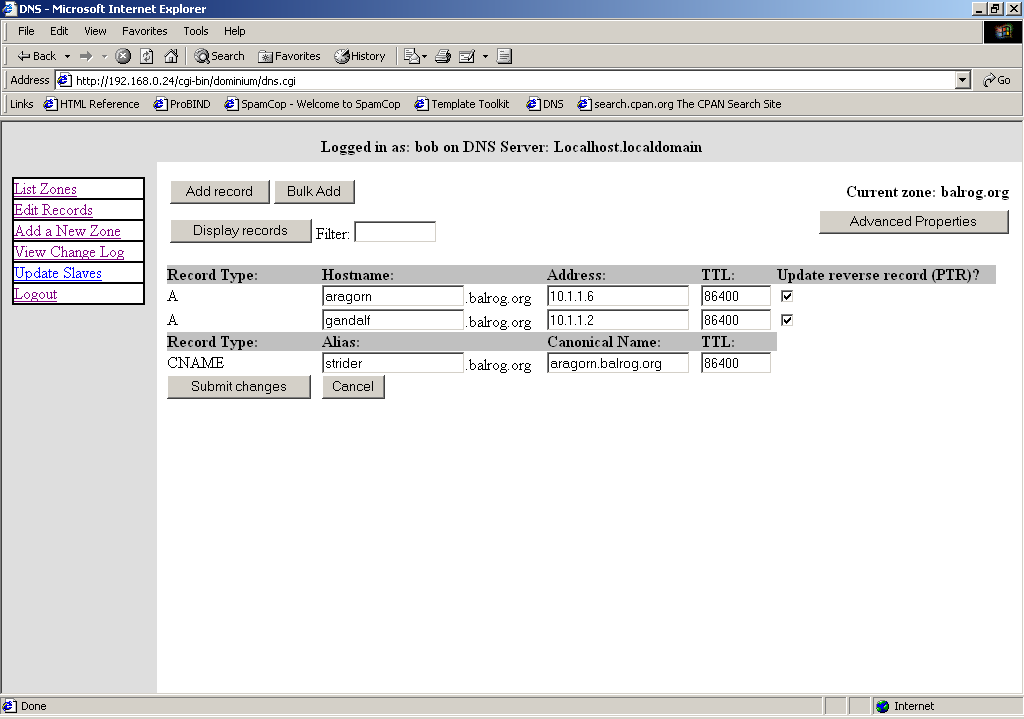Open the Forward button history dropdown arrow

click(x=104, y=56)
